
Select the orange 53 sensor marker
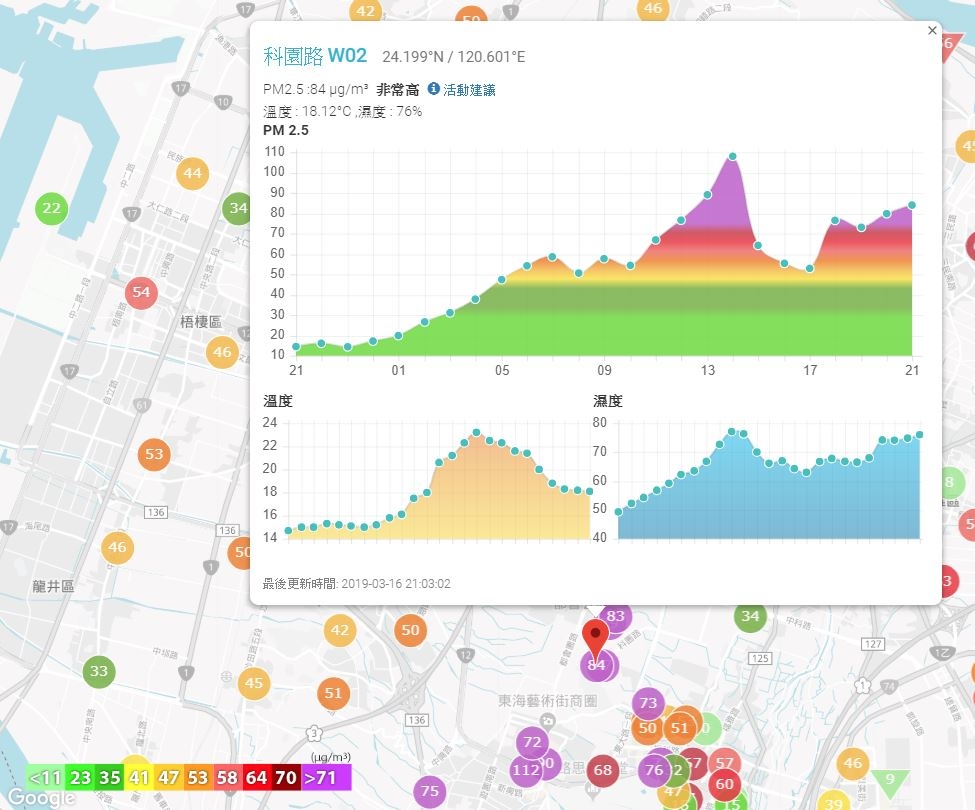[x=154, y=454]
